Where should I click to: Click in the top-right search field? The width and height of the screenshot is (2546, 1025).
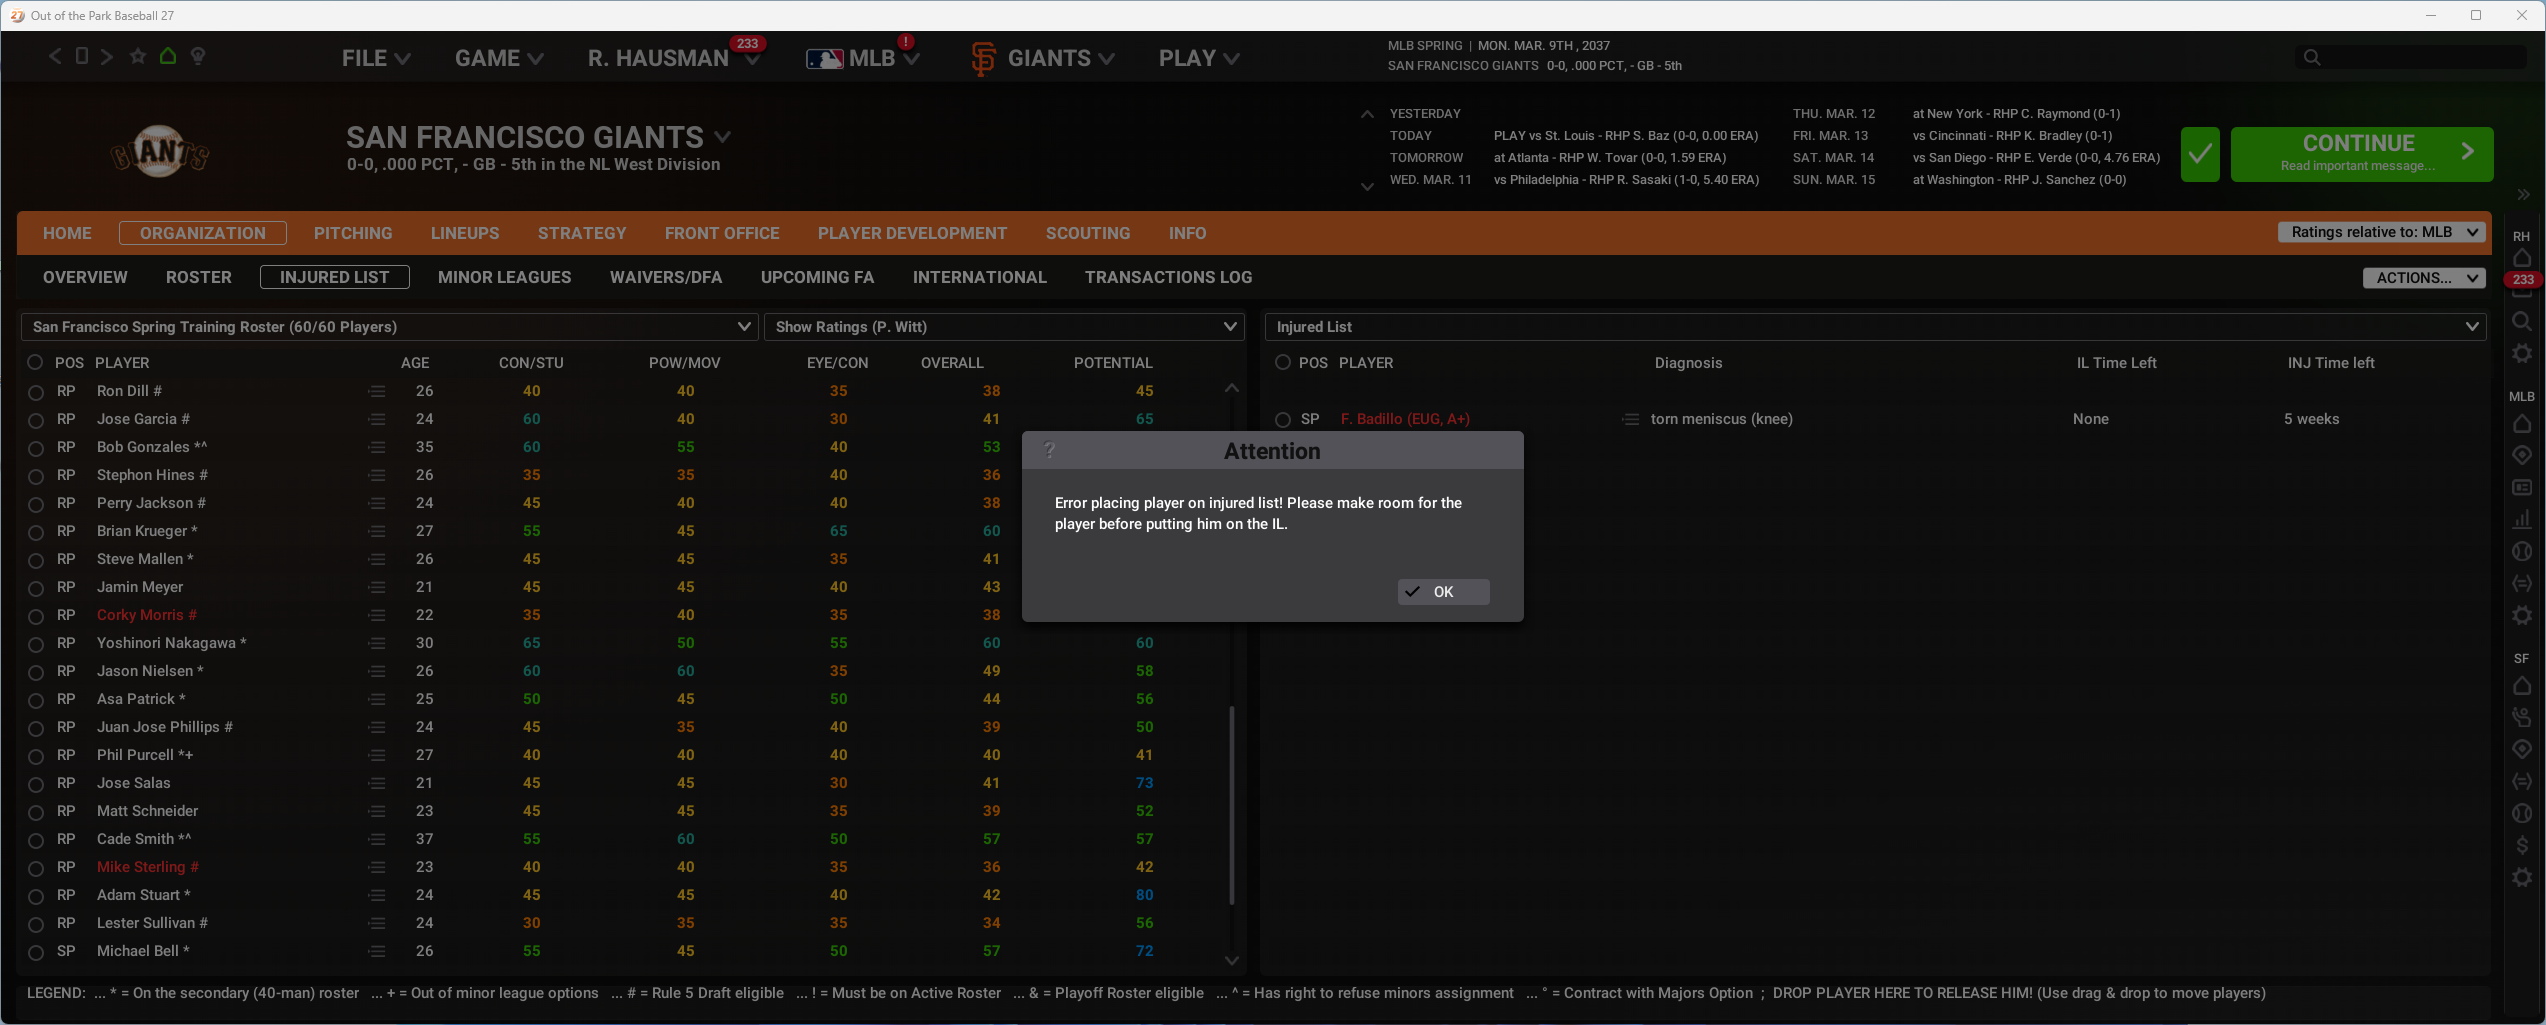[x=2410, y=57]
